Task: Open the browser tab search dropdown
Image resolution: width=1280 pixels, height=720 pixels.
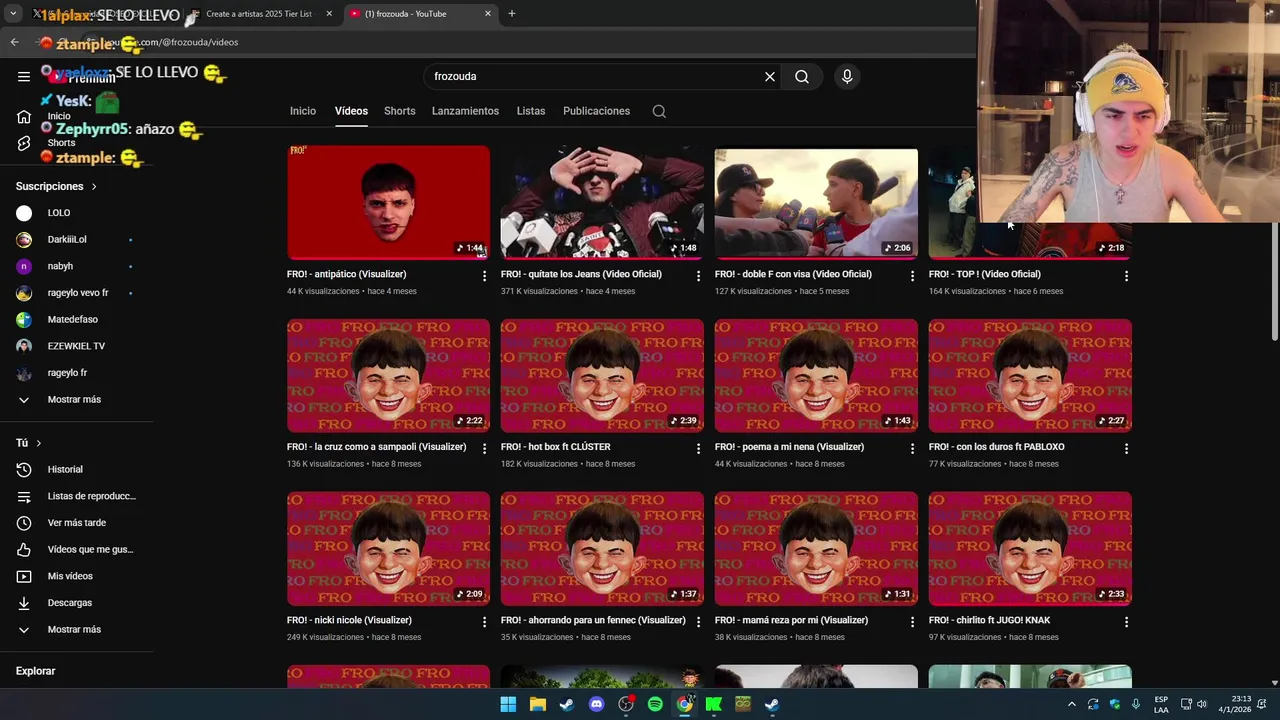Action: [13, 14]
